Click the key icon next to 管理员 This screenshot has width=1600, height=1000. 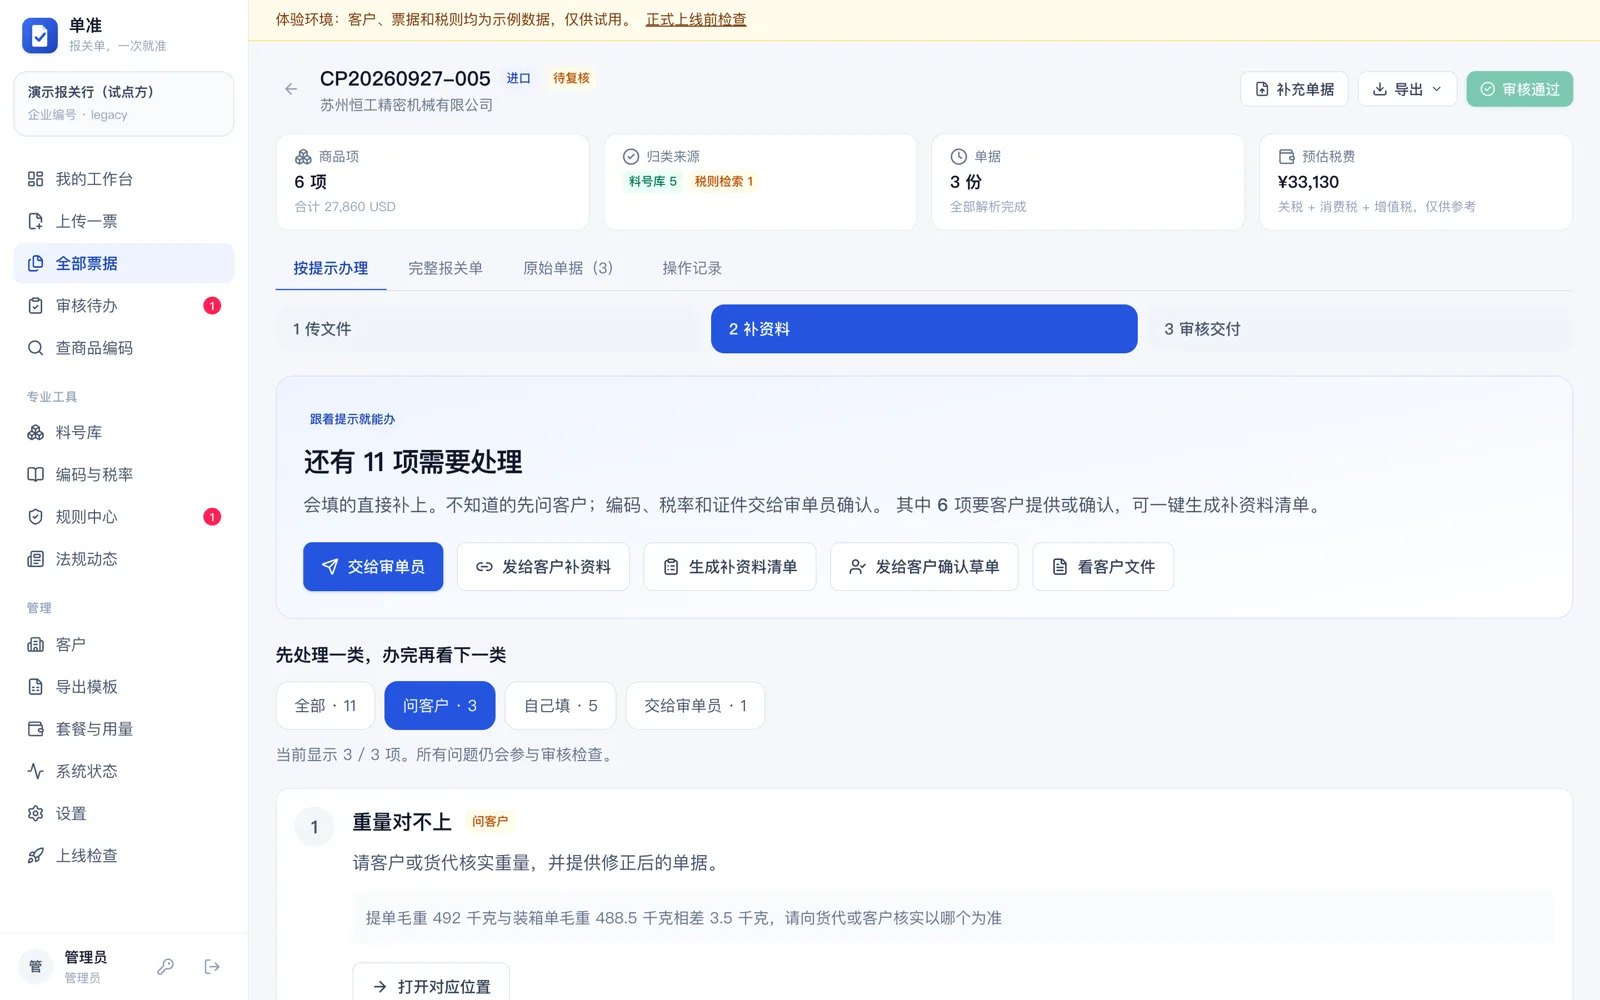pos(166,966)
